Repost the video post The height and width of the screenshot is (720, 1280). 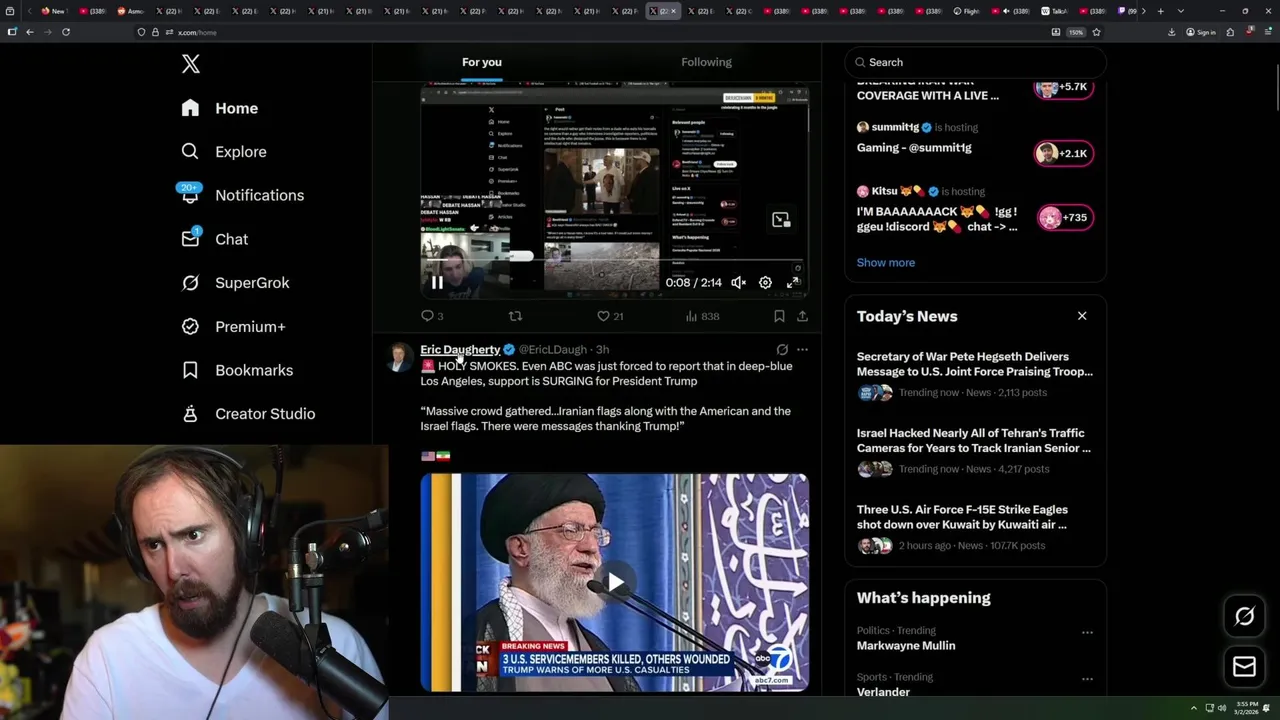coord(515,316)
